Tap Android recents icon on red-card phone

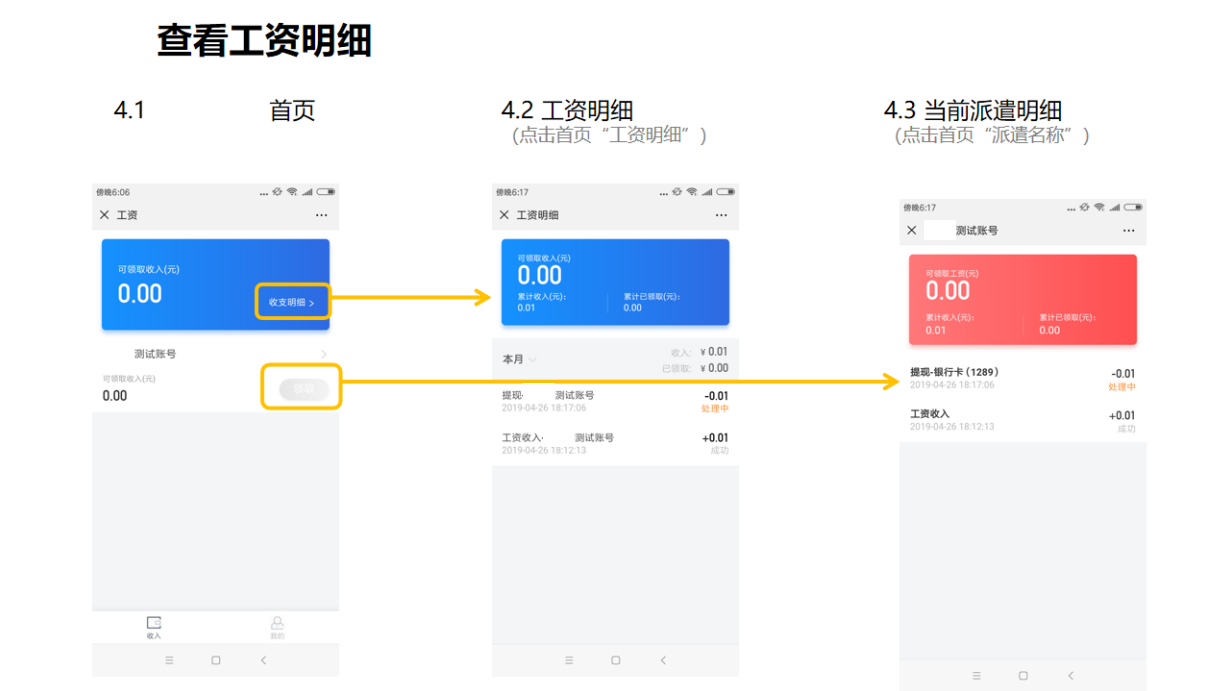coord(976,676)
